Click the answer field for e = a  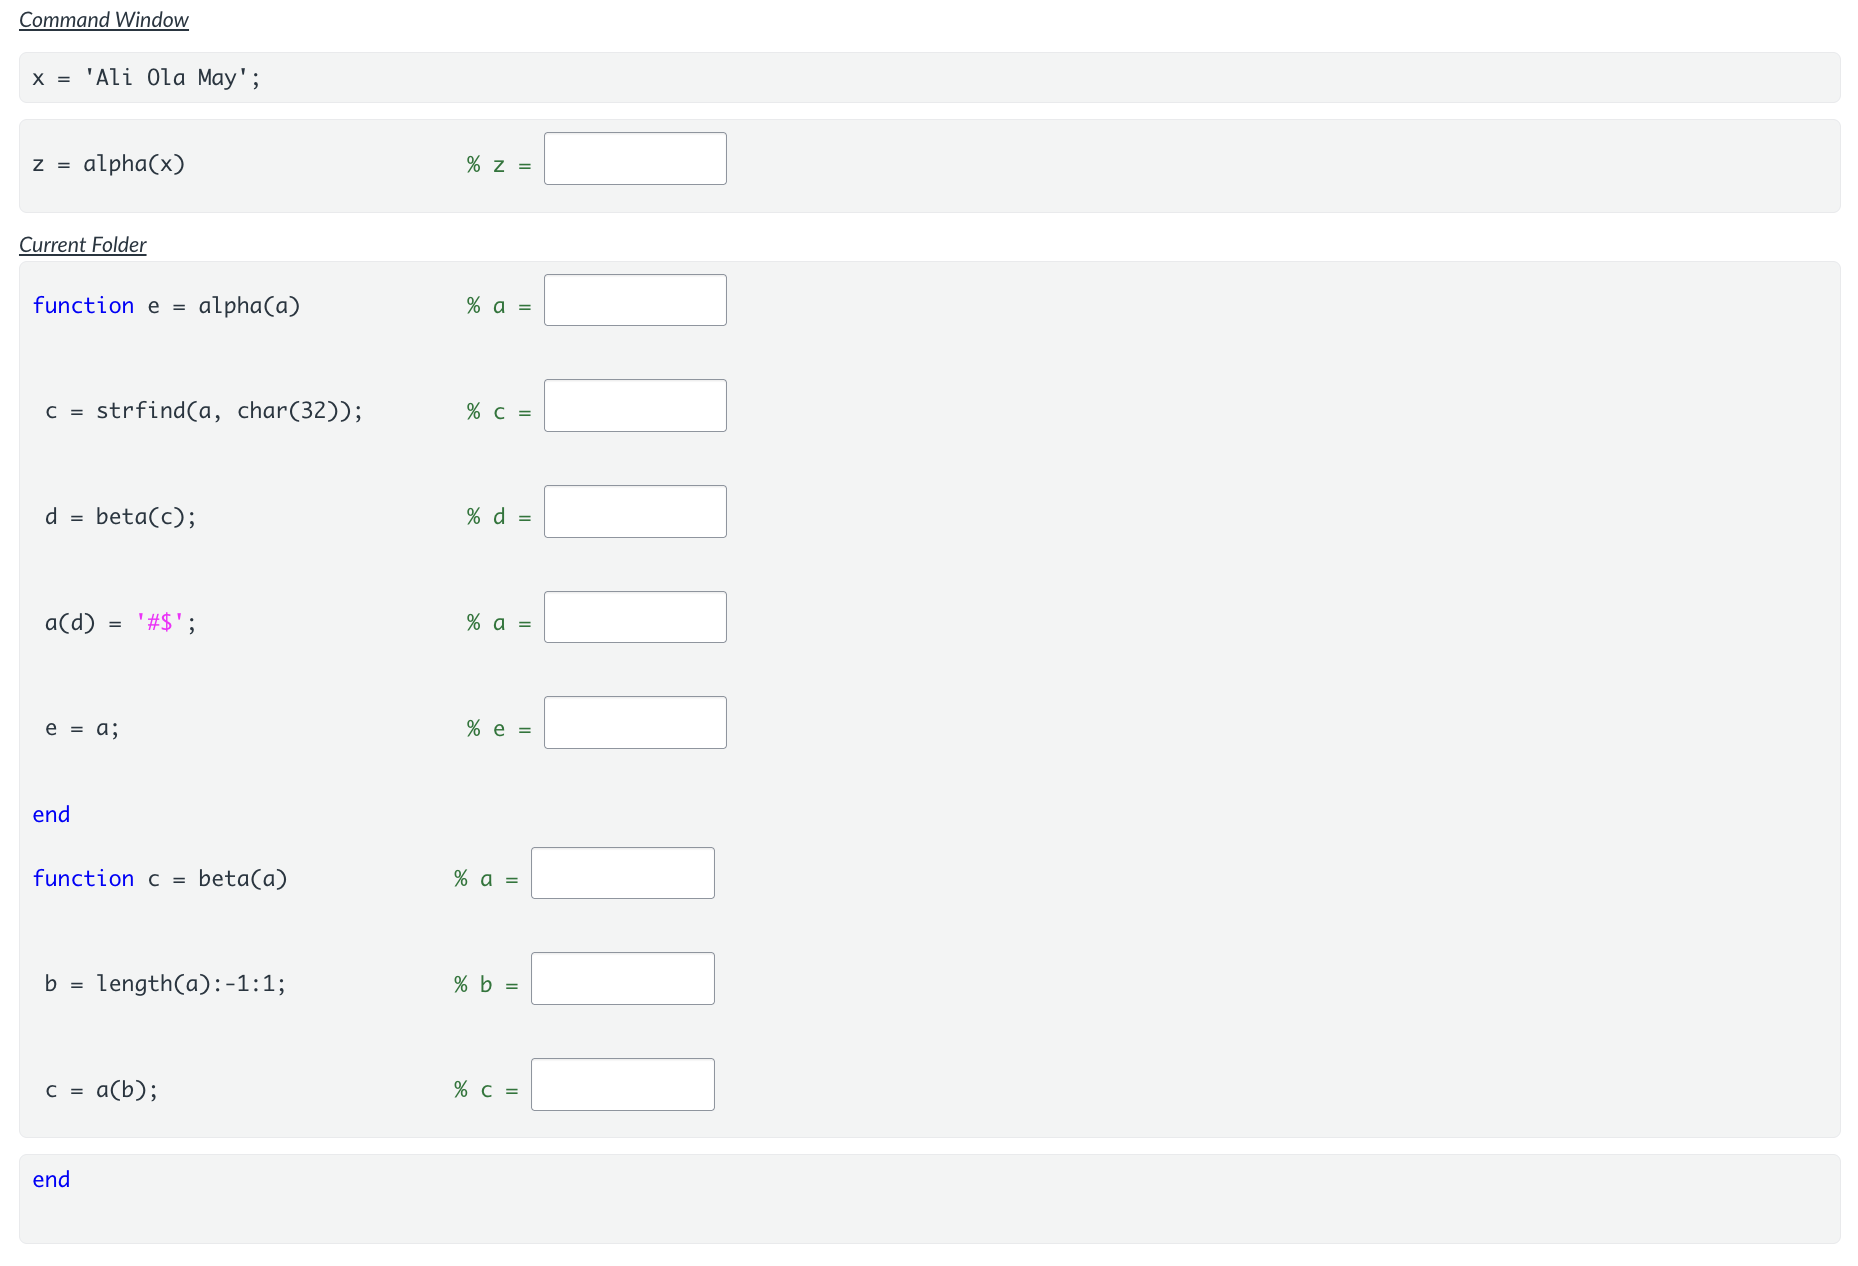[x=635, y=723]
